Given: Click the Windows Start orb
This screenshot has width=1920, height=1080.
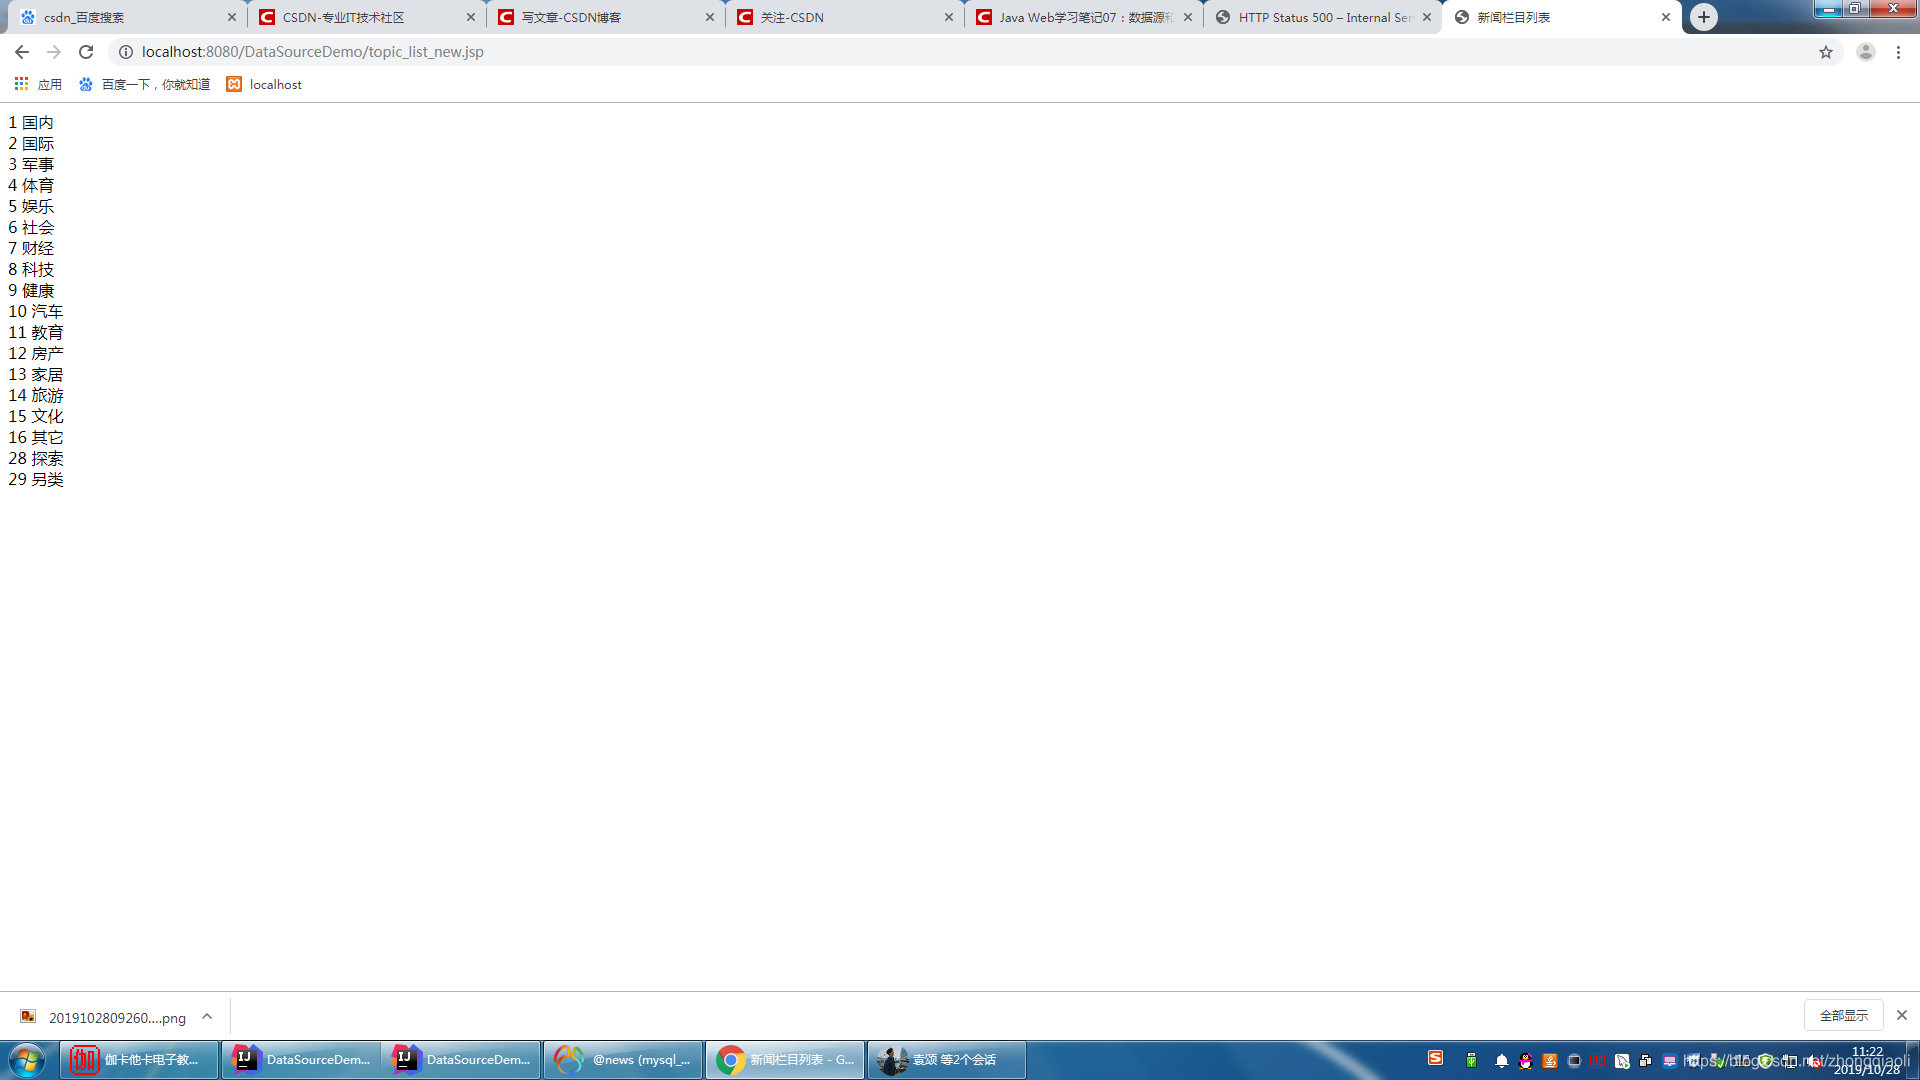Looking at the screenshot, I should tap(27, 1059).
